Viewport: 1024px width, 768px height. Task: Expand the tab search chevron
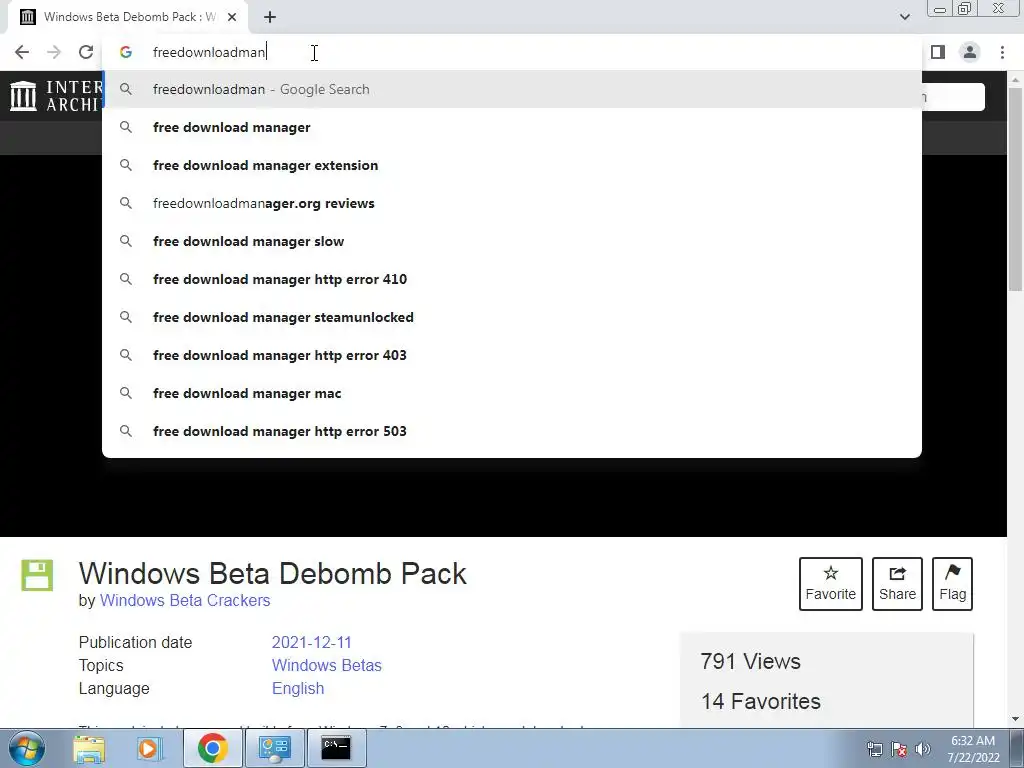click(x=904, y=17)
